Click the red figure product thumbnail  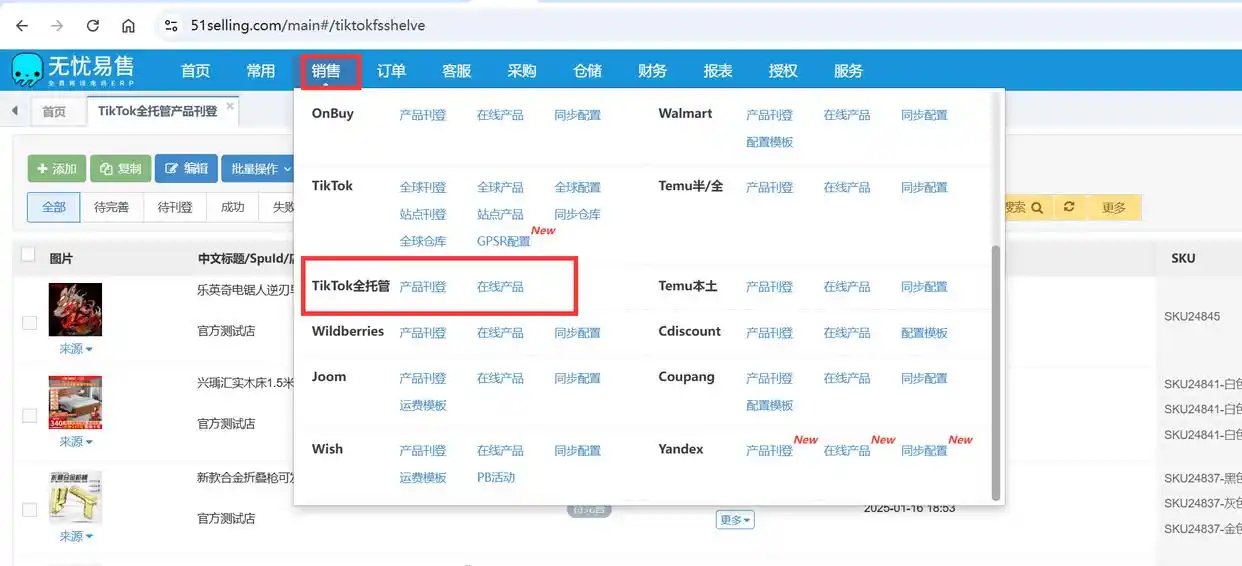tap(75, 310)
